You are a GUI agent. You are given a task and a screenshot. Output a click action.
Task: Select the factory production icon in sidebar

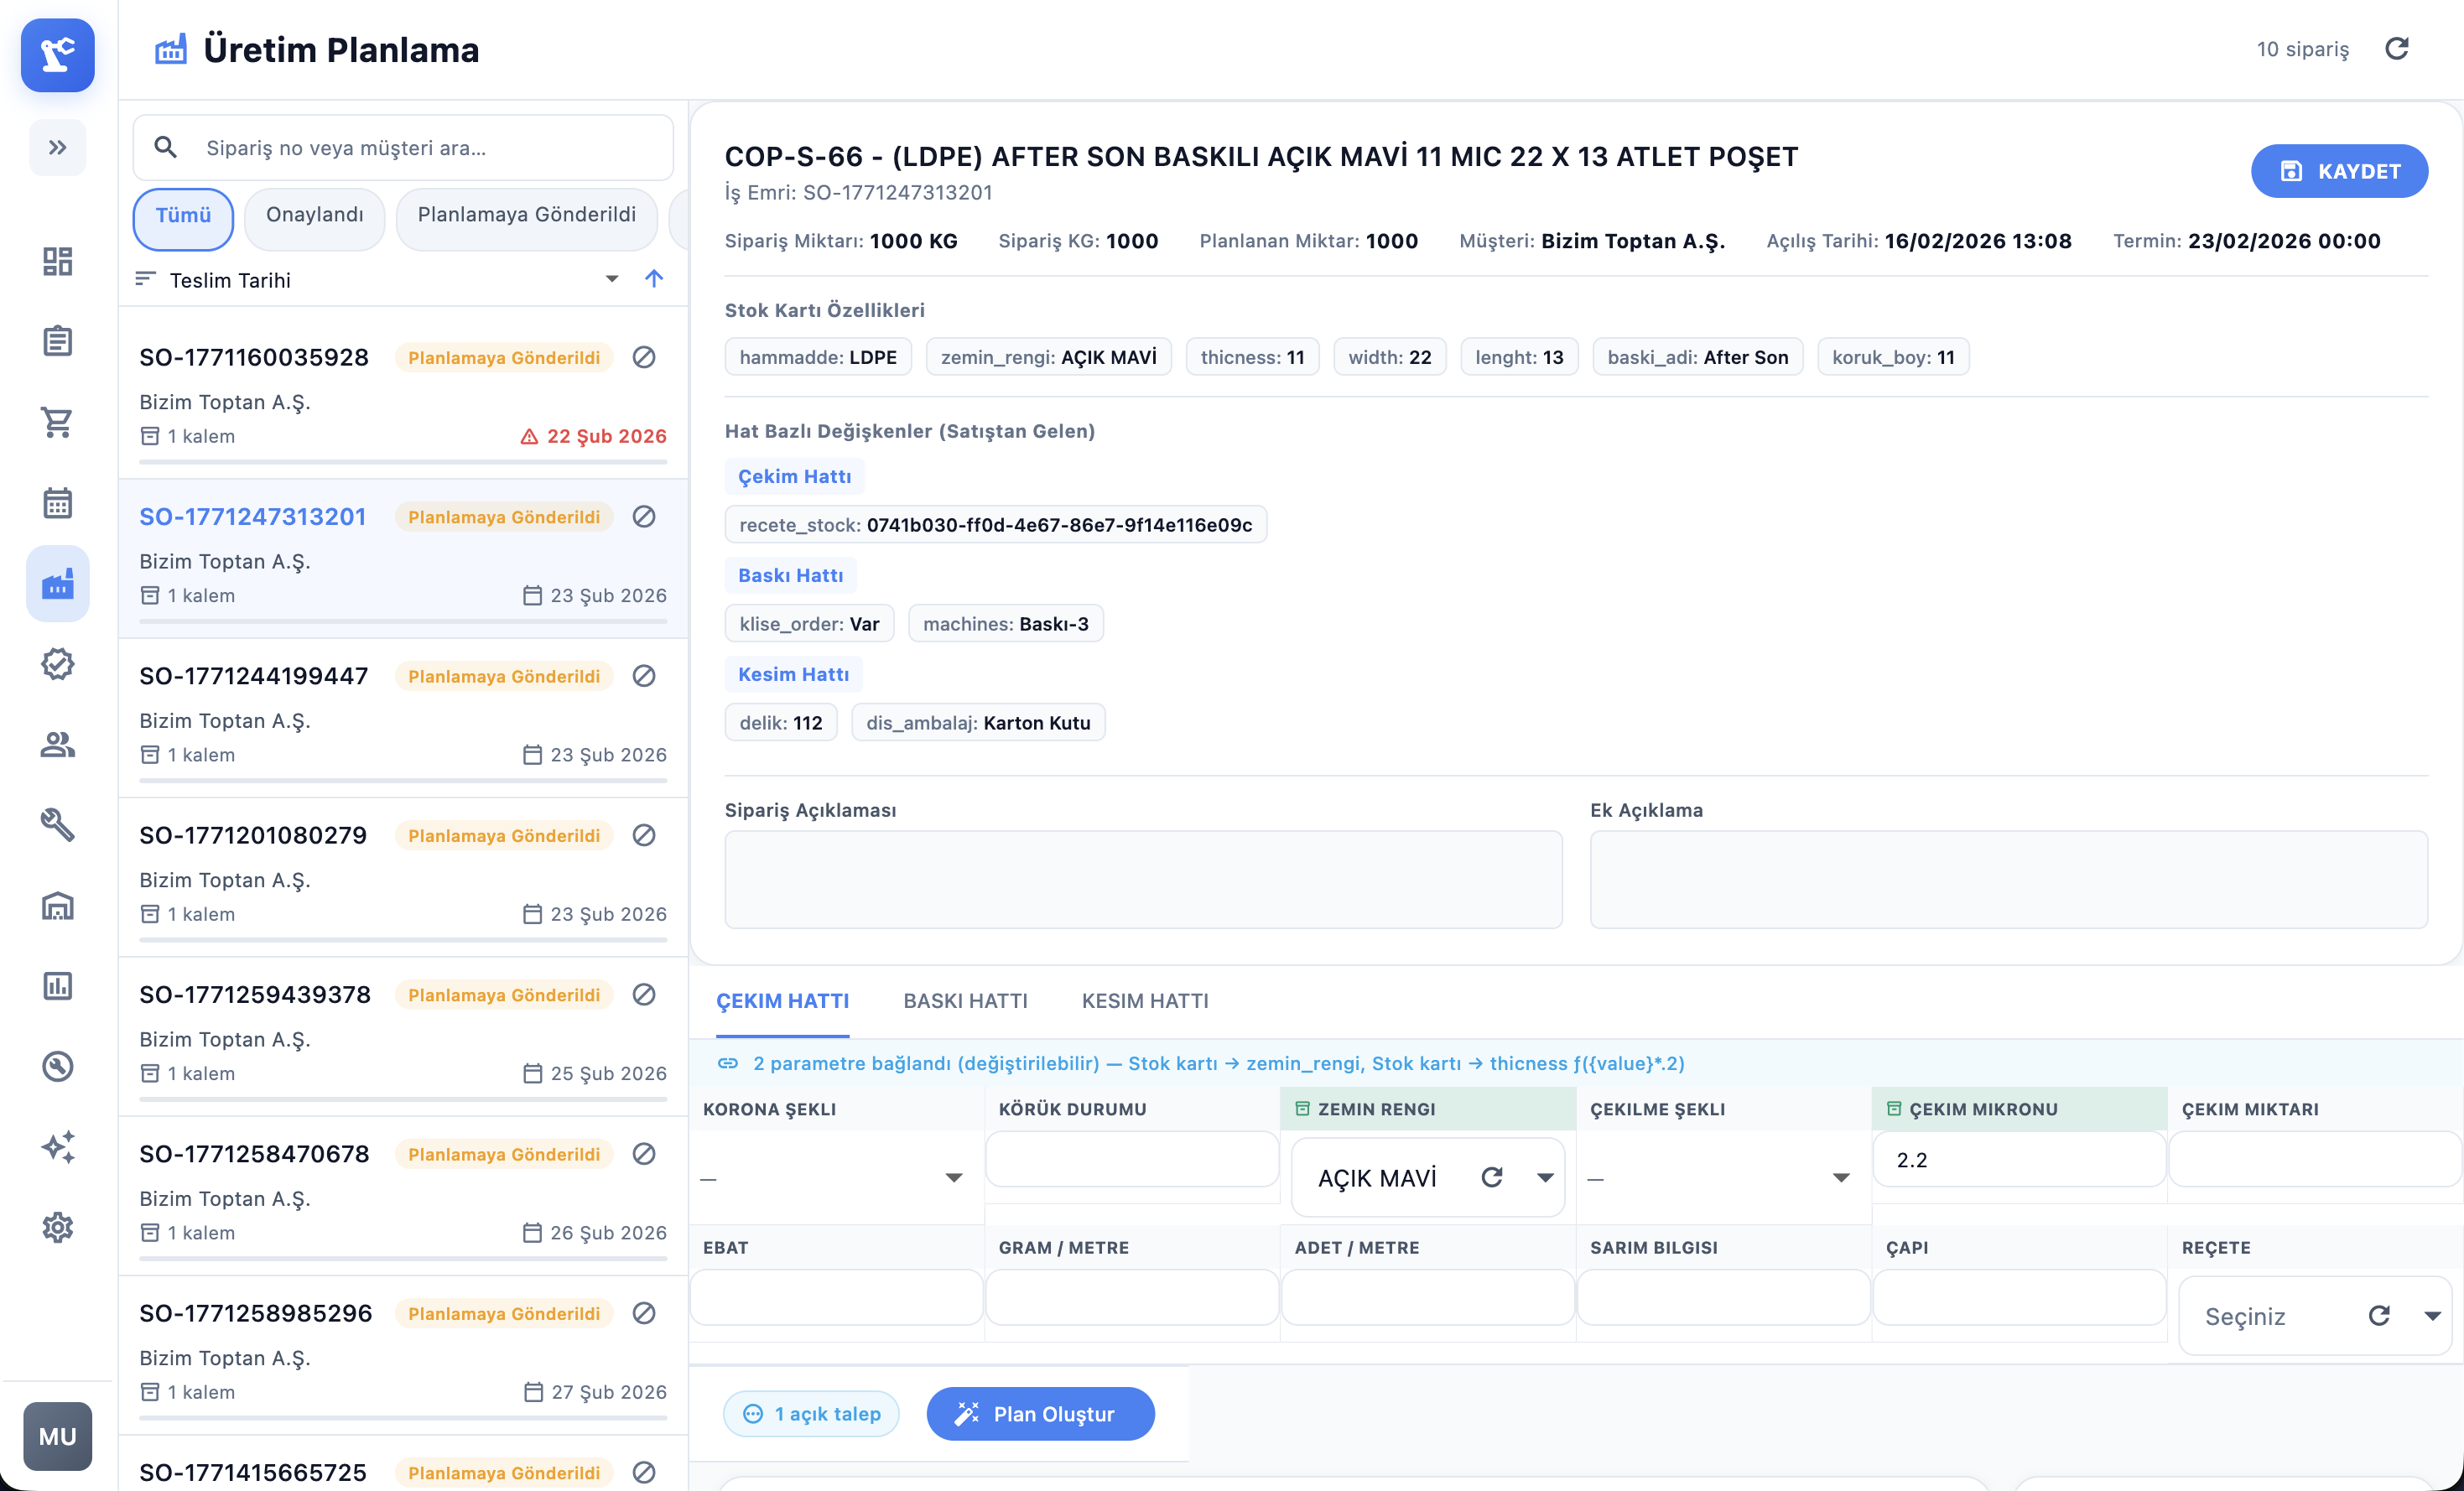click(x=57, y=584)
